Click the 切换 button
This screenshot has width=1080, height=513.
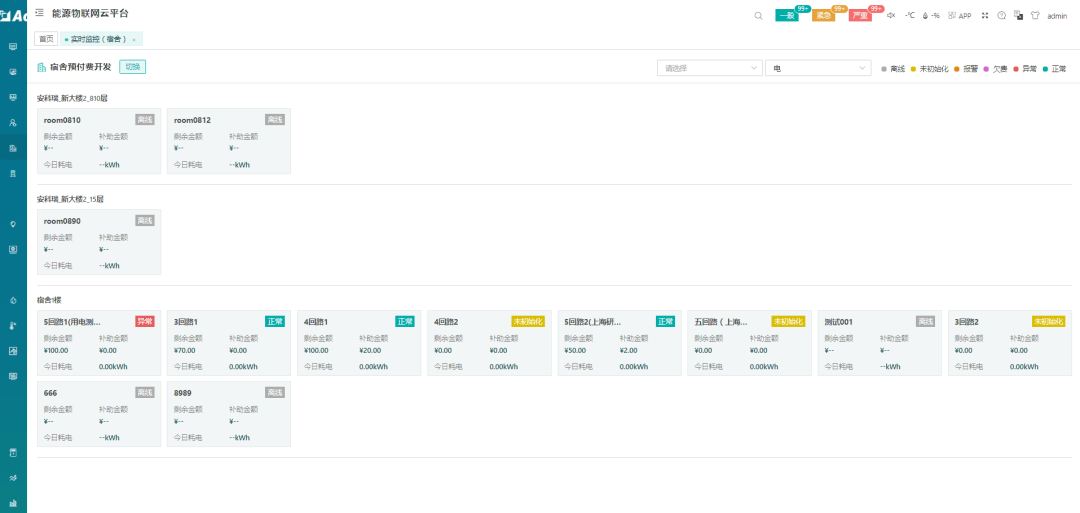click(132, 67)
